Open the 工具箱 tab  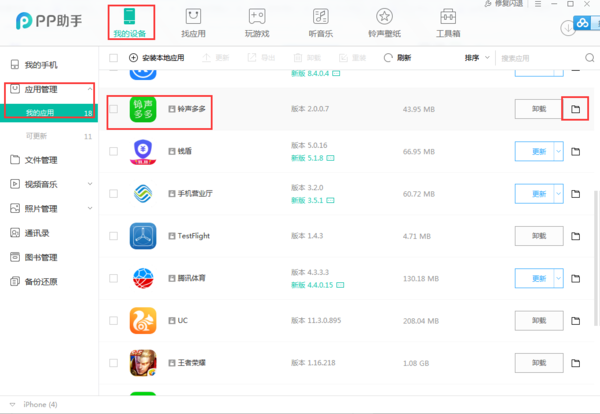448,23
